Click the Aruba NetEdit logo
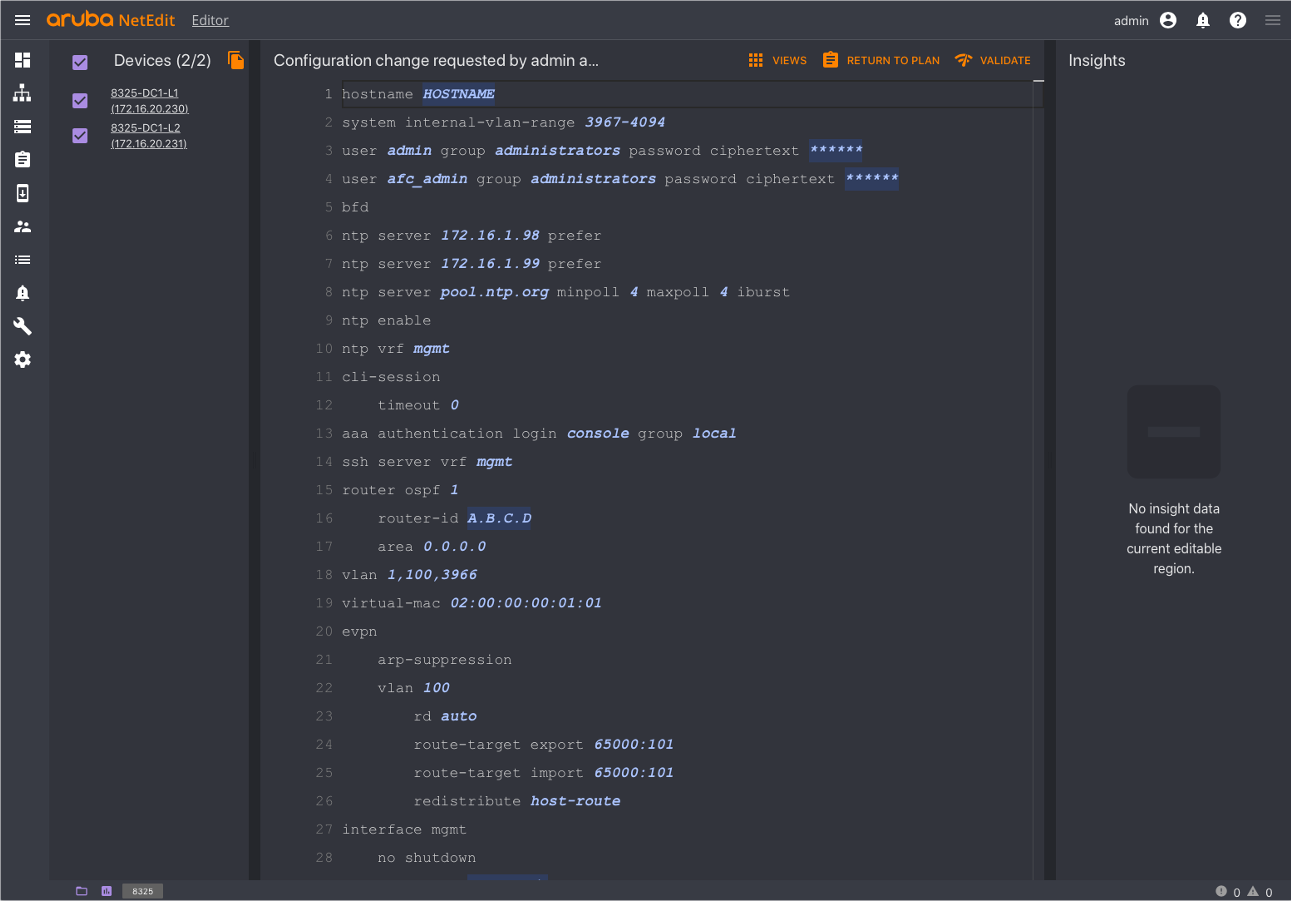1291x902 pixels. [111, 20]
